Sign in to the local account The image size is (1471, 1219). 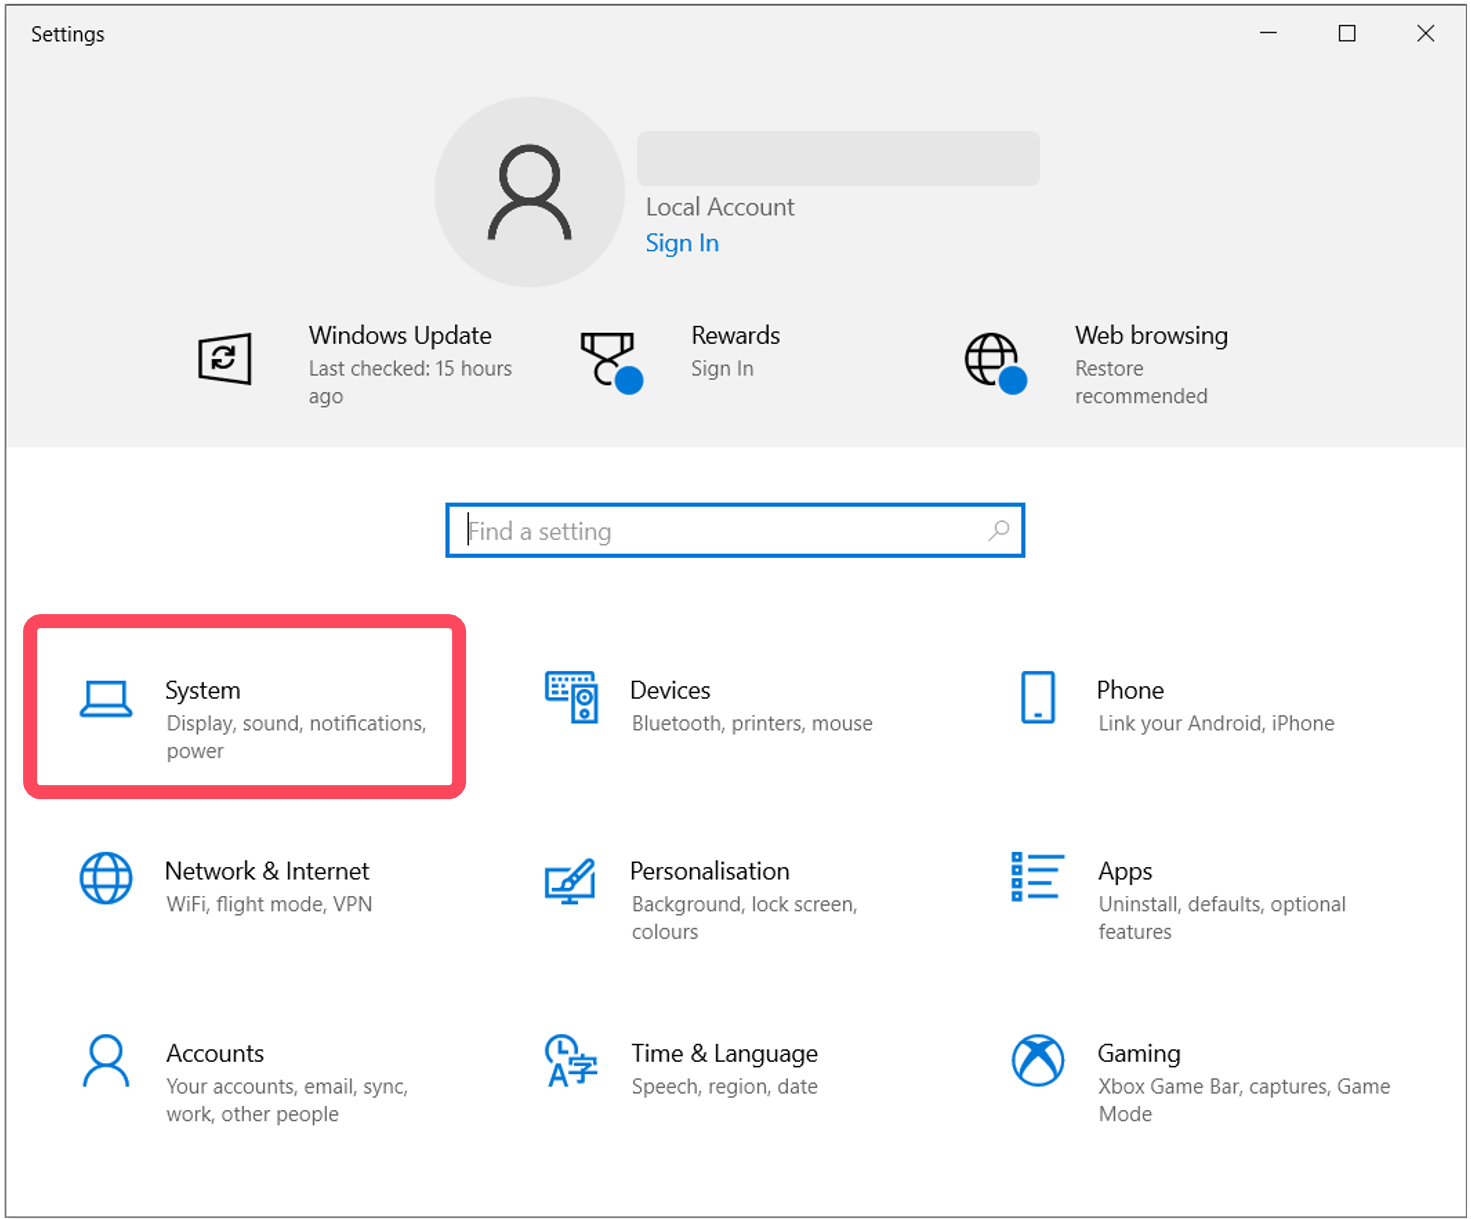coord(682,243)
